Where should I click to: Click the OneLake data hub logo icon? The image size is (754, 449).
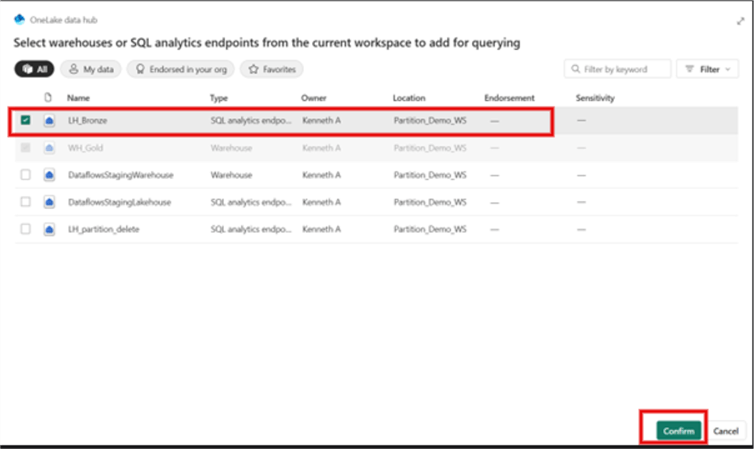tap(19, 19)
